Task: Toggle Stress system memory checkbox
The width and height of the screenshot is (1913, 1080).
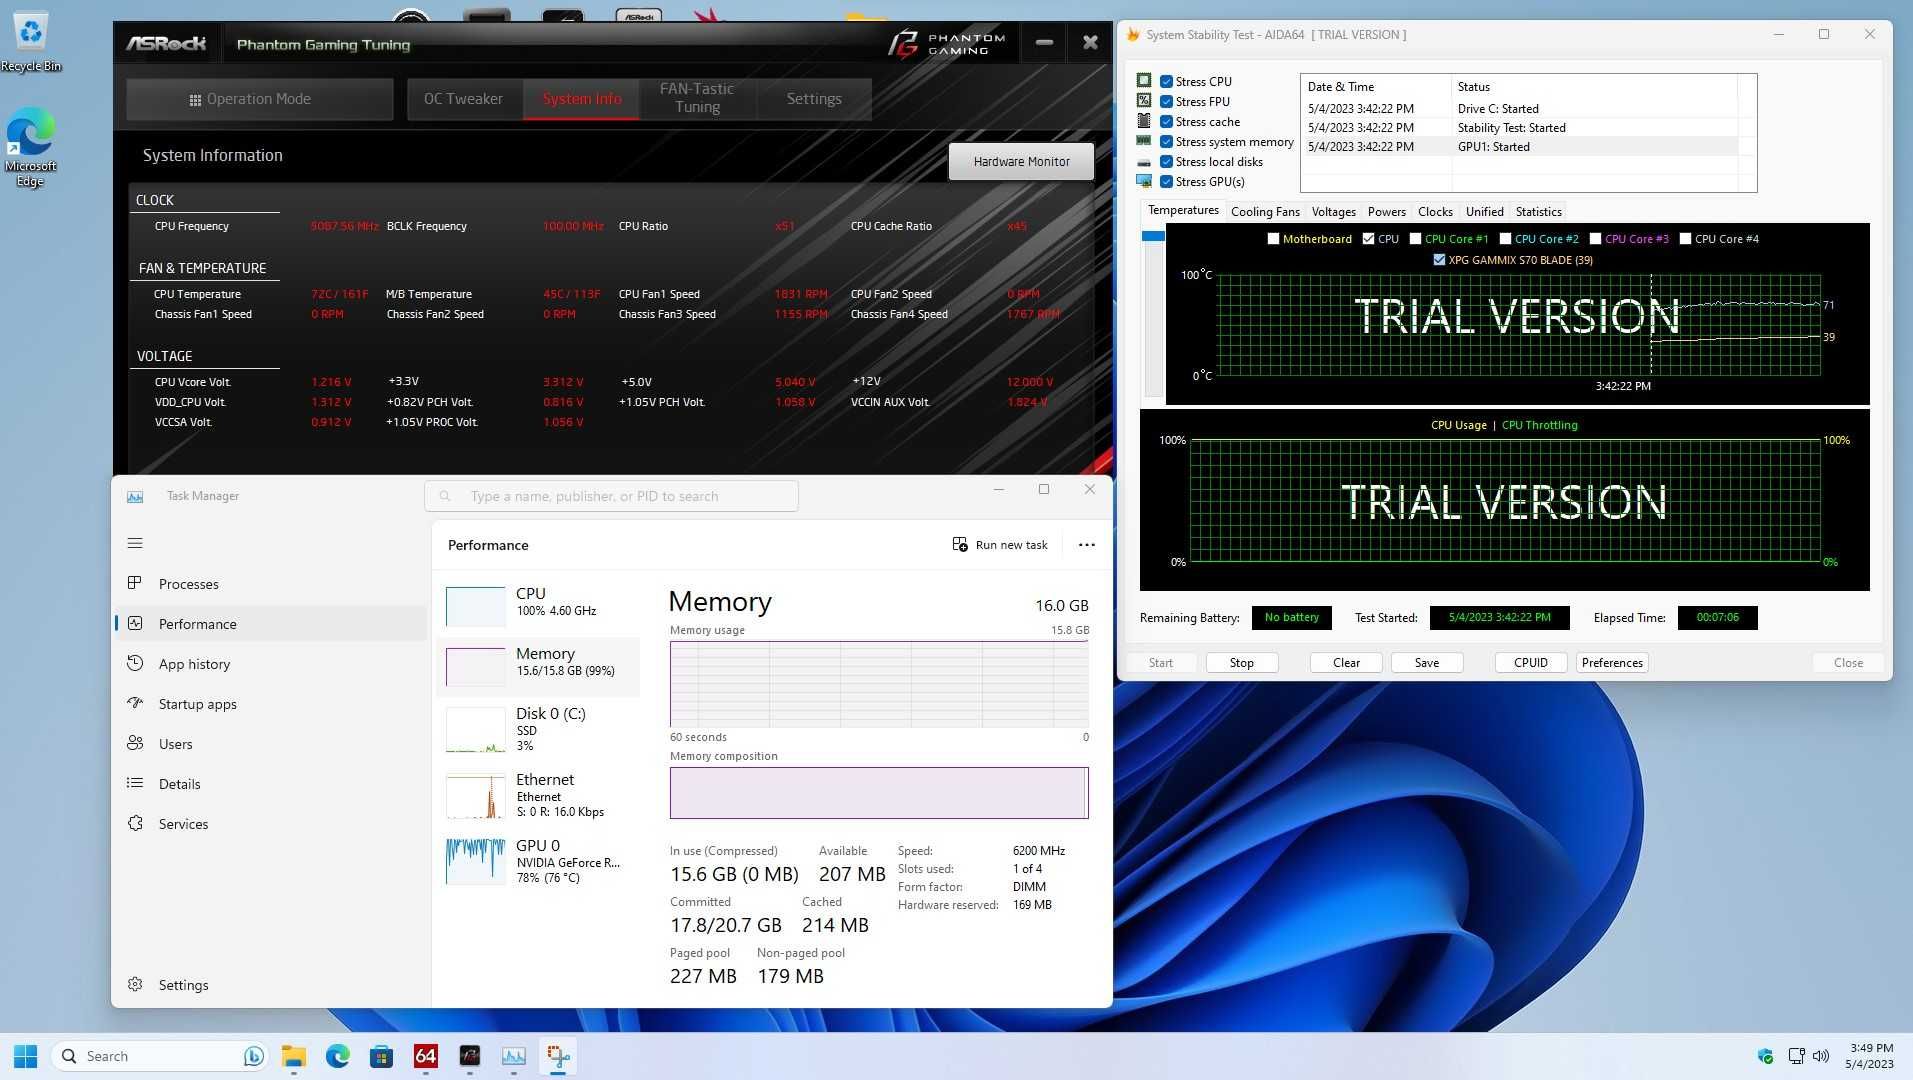Action: coord(1167,142)
